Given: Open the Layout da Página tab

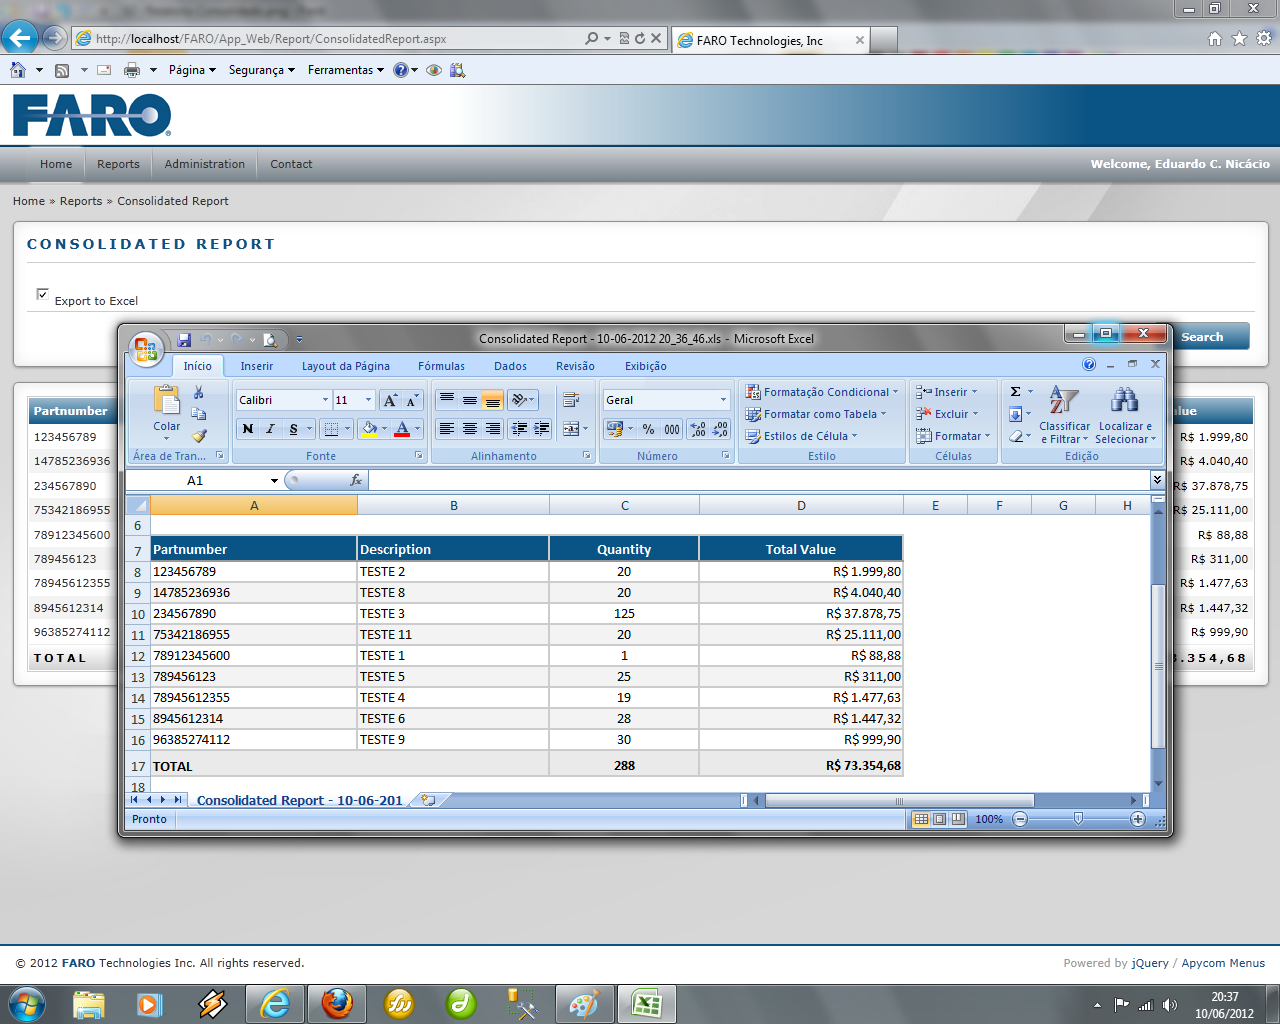Looking at the screenshot, I should (x=346, y=366).
